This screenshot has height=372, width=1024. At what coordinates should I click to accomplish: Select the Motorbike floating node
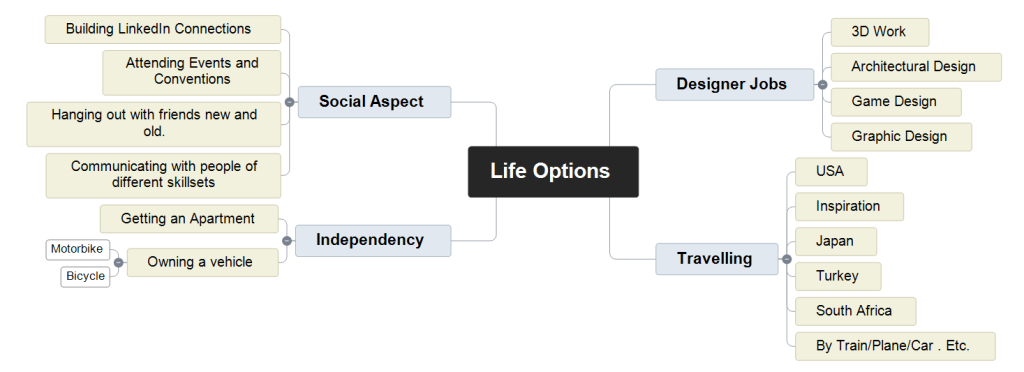(78, 249)
